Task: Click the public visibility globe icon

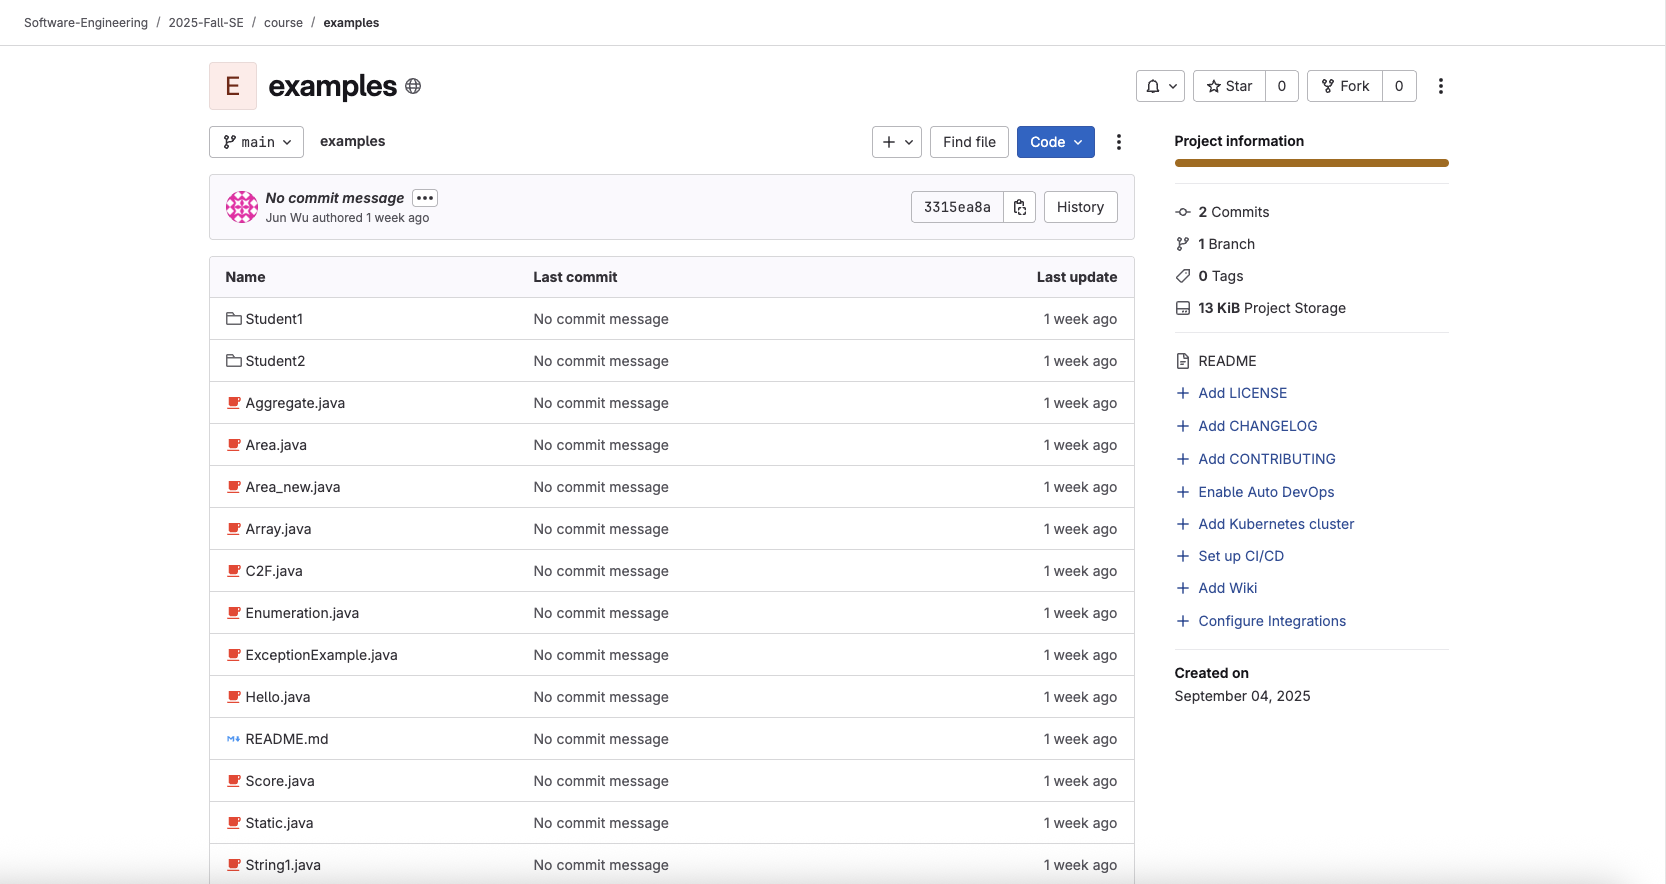Action: [x=413, y=86]
